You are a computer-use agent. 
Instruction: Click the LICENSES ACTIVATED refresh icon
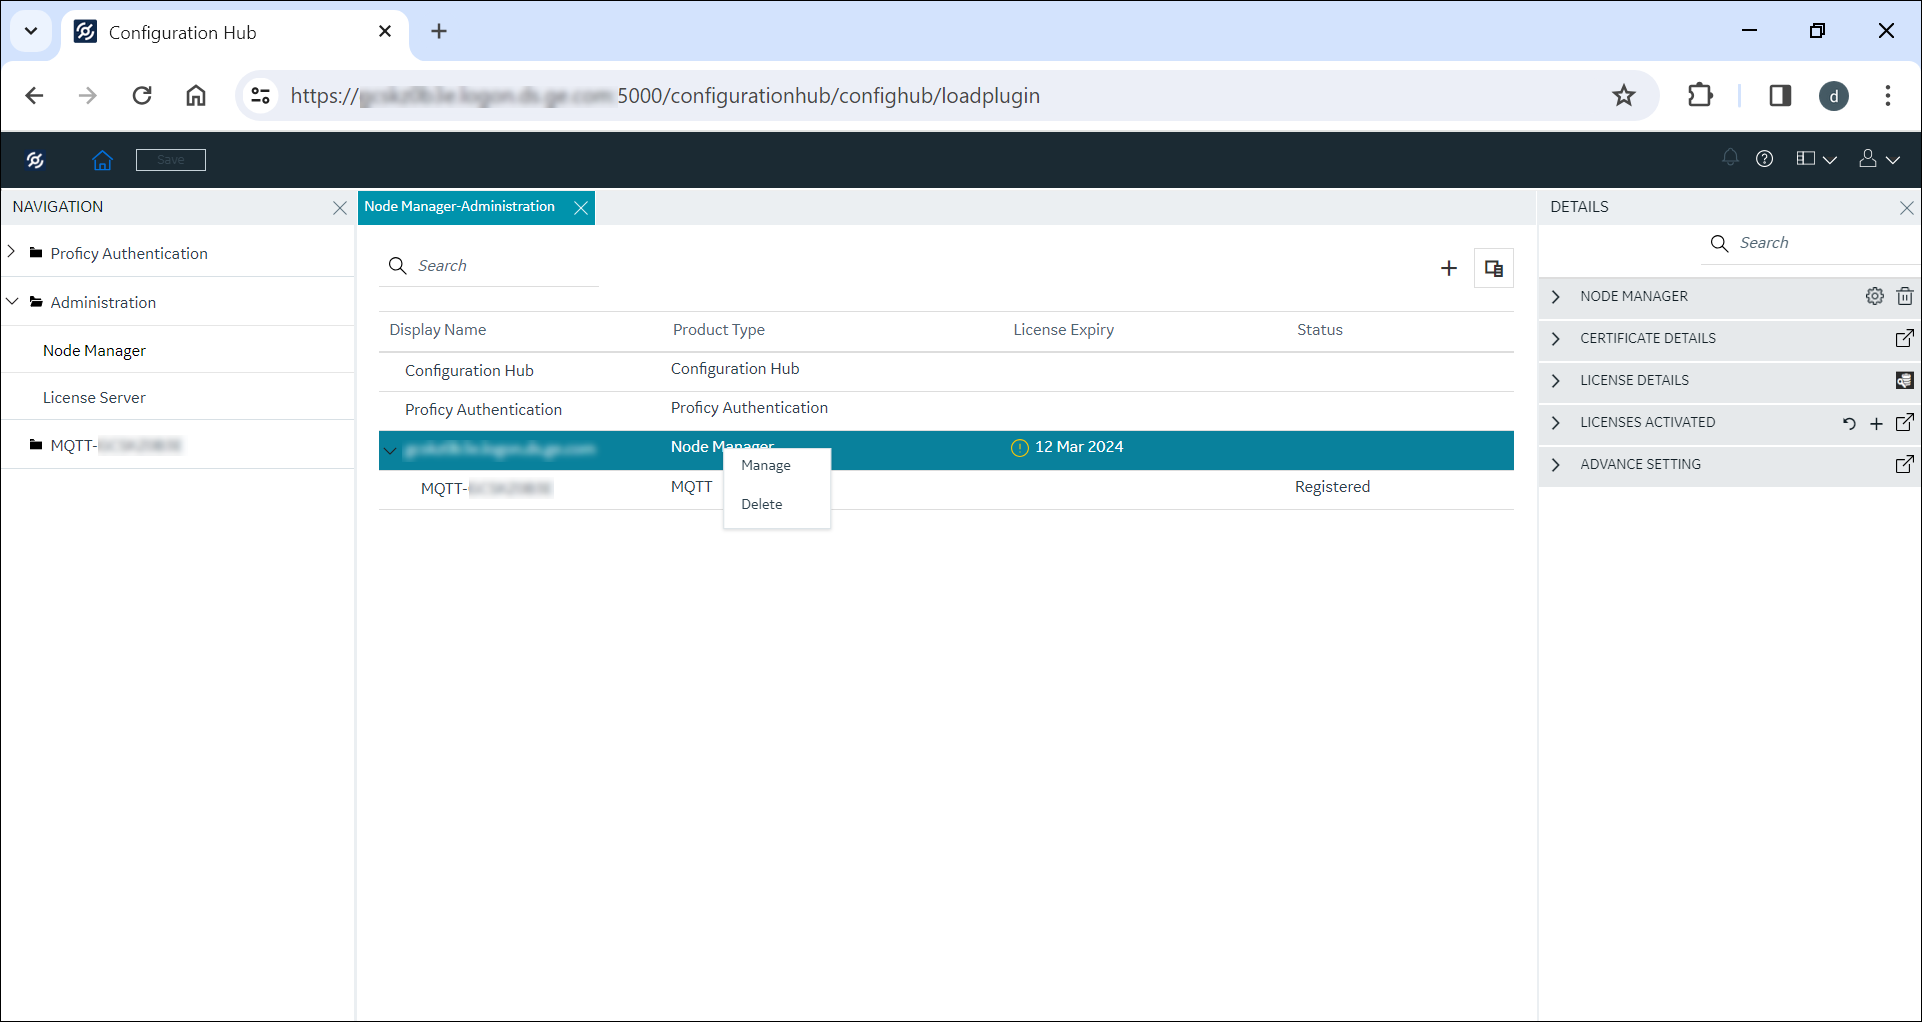pyautogui.click(x=1849, y=423)
